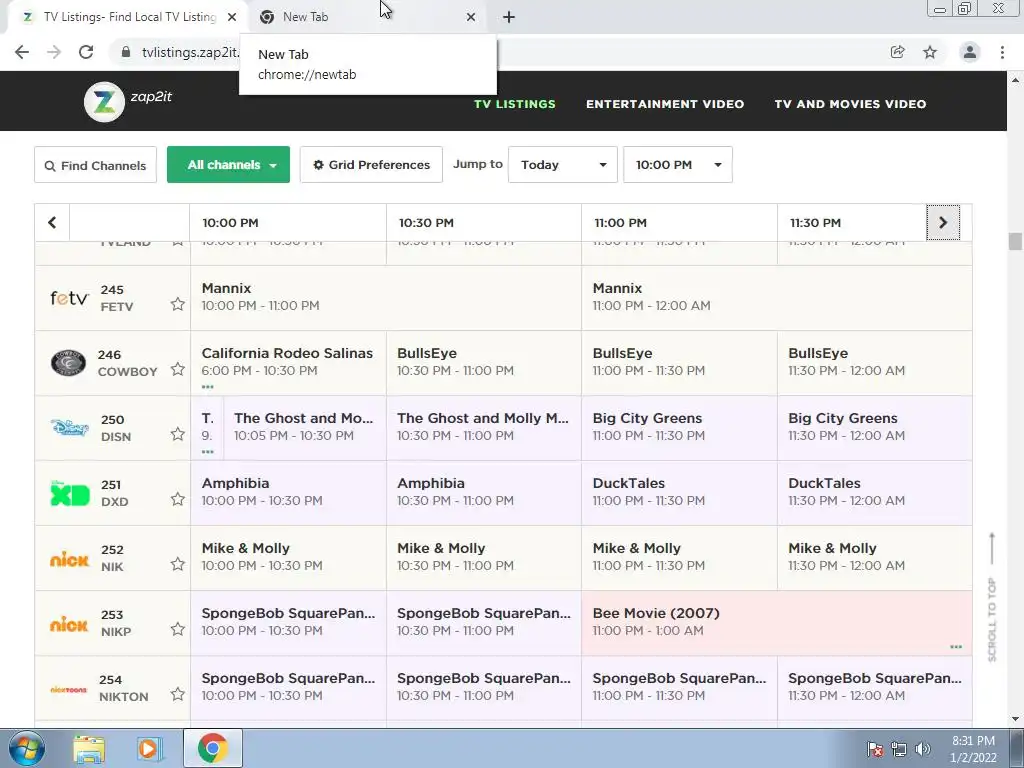Click Action Center flag tray icon

875,749
